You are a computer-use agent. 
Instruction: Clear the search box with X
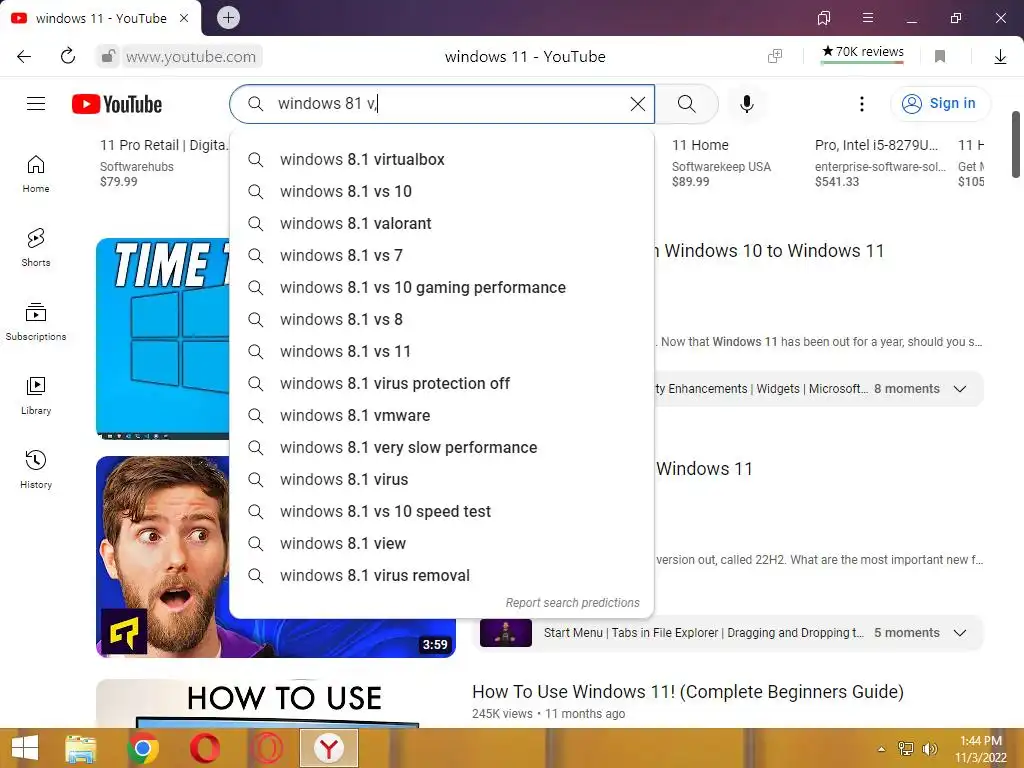point(637,104)
